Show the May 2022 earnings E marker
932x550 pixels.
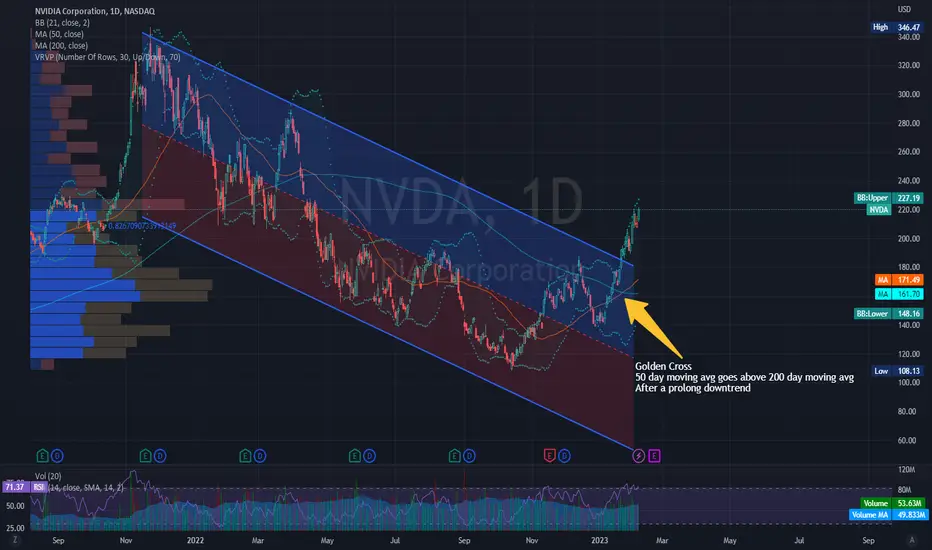click(355, 456)
